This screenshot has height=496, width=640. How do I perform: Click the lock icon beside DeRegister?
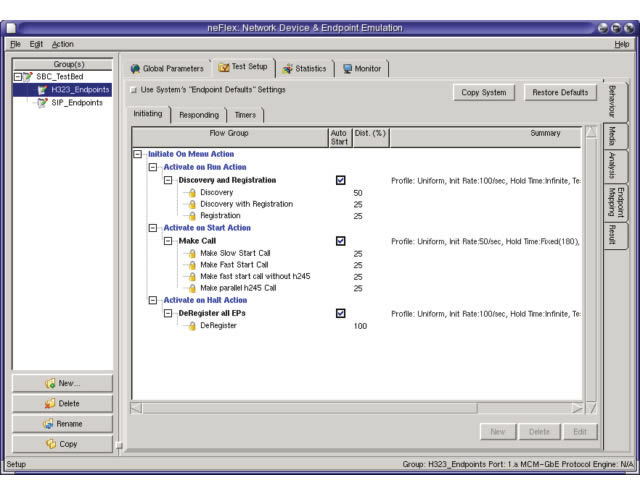[192, 326]
